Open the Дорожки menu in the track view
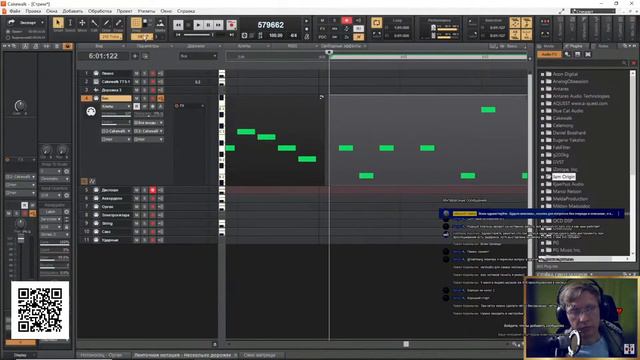Screen dimensions: 640x360 click(x=196, y=46)
